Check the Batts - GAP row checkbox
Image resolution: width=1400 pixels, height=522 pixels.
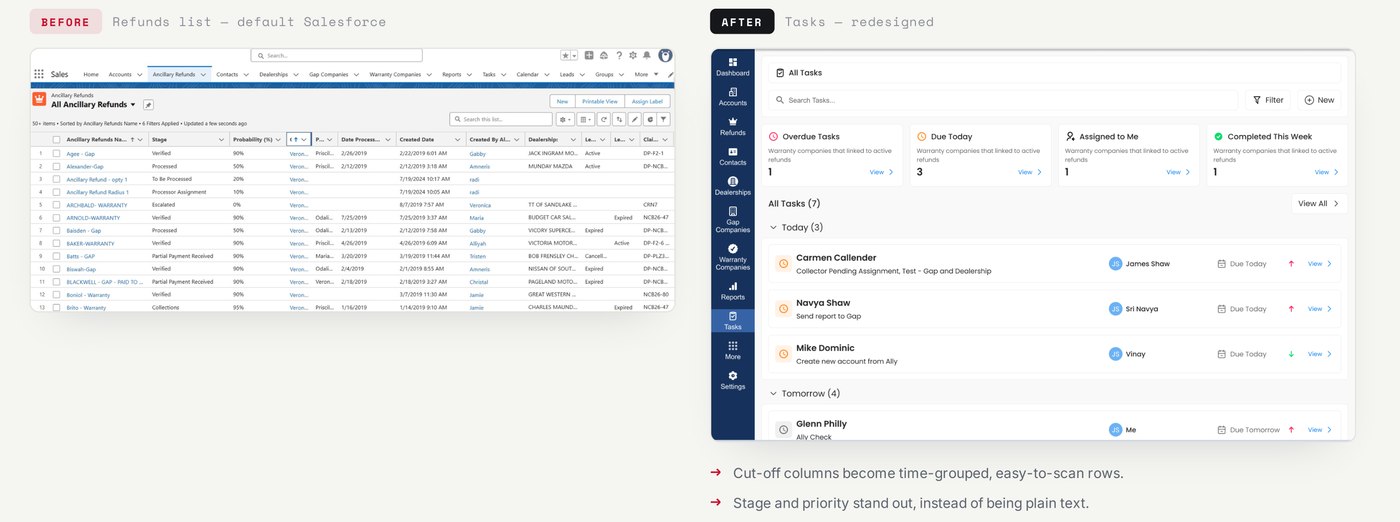point(56,256)
